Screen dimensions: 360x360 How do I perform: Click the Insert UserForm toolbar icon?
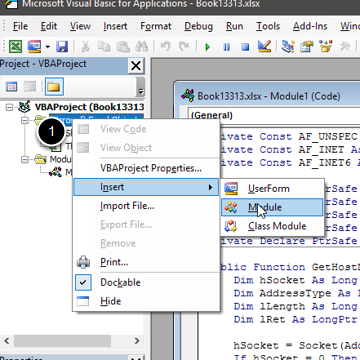point(34,46)
